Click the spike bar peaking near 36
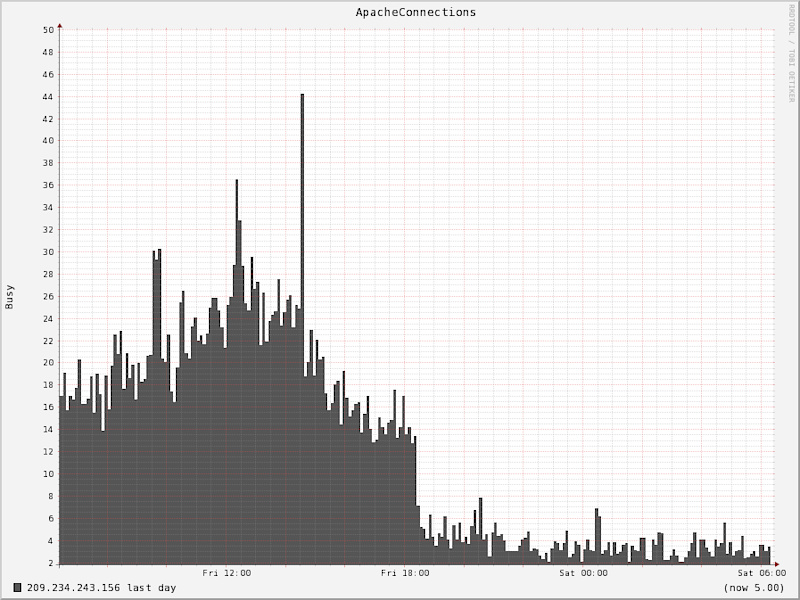 tap(237, 372)
